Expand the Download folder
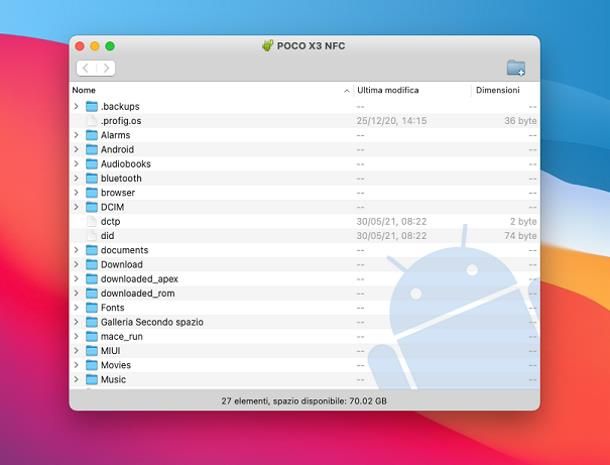Screen dimensions: 610x465 tap(76, 265)
